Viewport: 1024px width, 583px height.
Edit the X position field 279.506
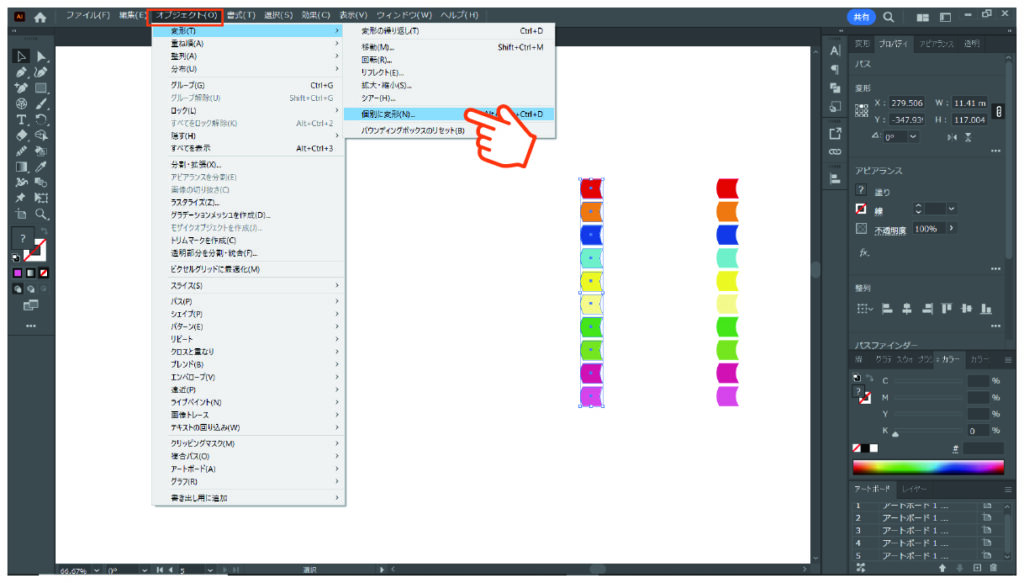click(907, 103)
